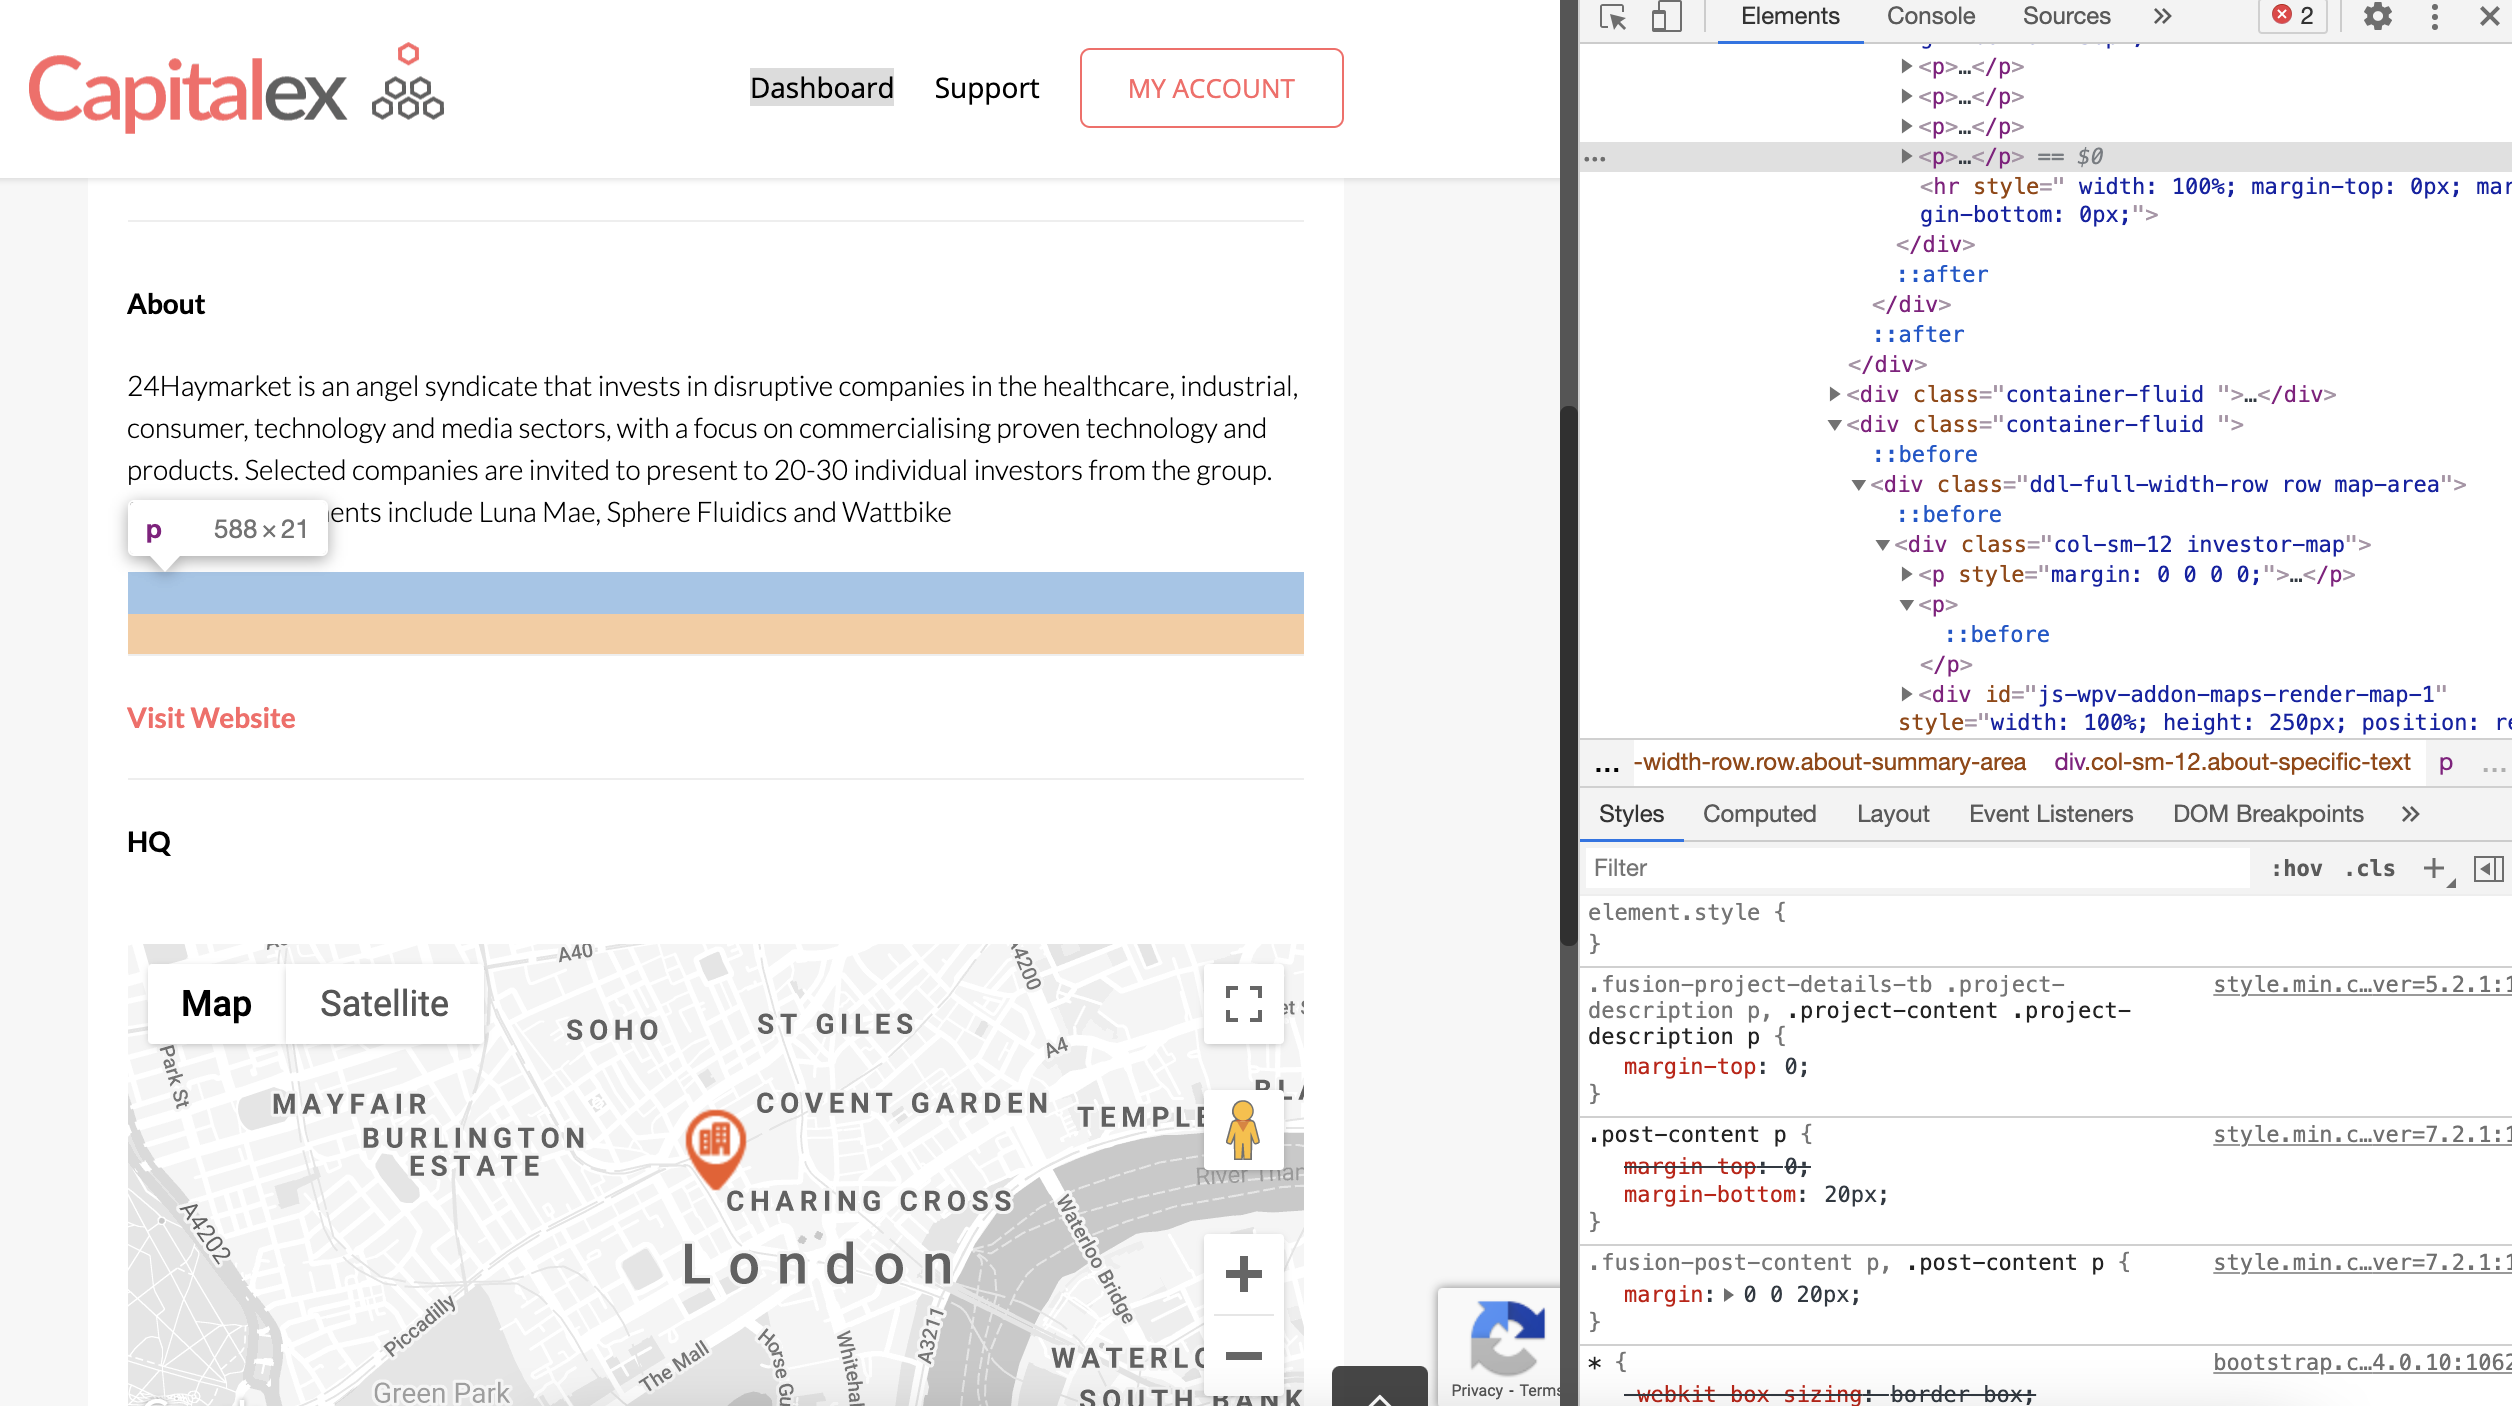Click the error count badge
Screen dimensions: 2512x1406
click(x=2292, y=16)
